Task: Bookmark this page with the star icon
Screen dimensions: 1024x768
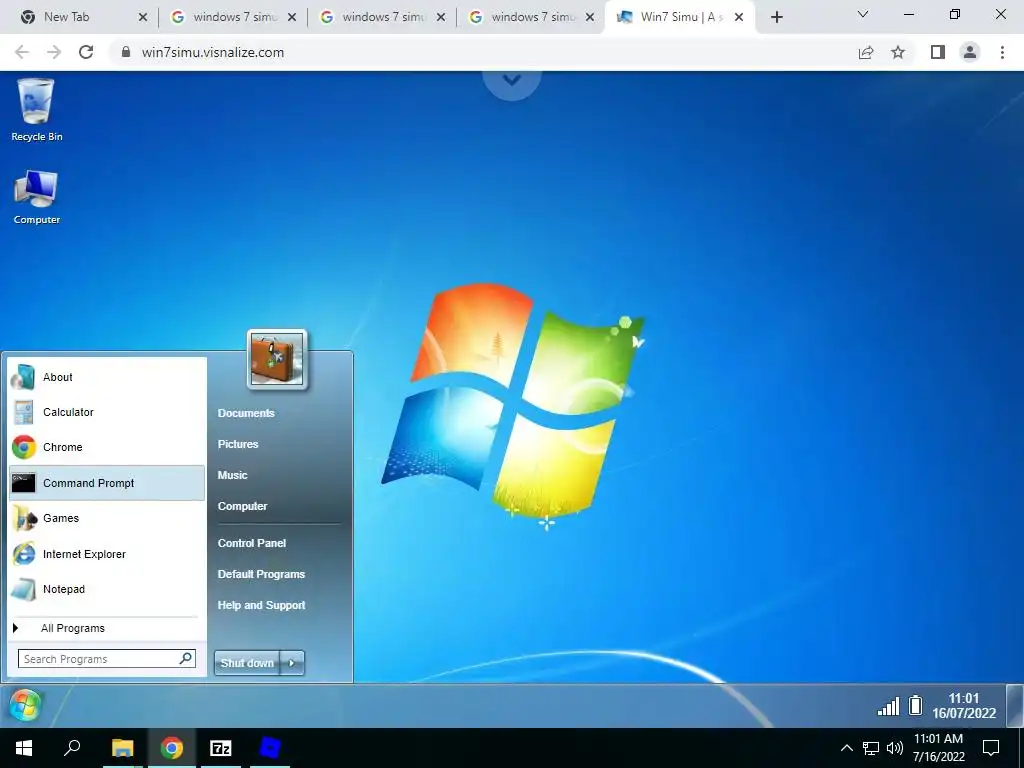Action: coord(899,52)
